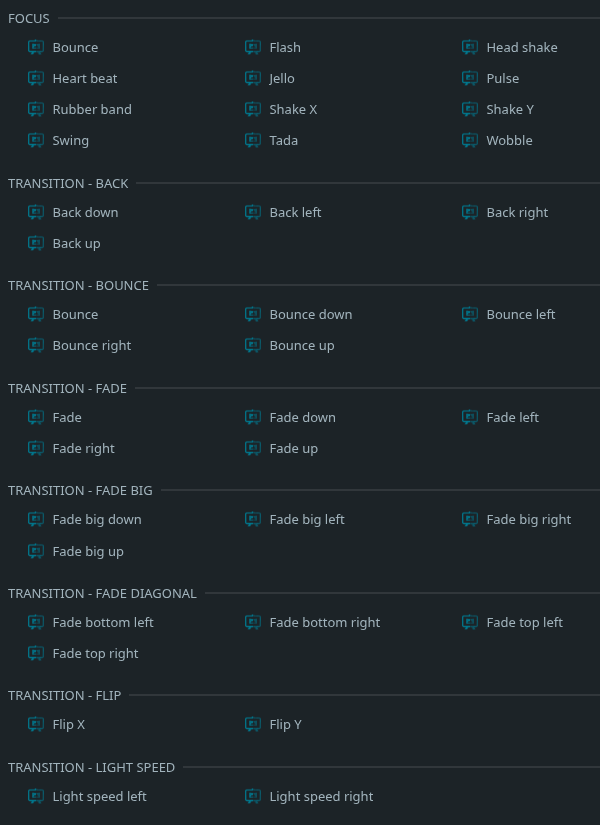The height and width of the screenshot is (825, 600).
Task: Click the icon beside Heart beat
Action: tap(36, 78)
